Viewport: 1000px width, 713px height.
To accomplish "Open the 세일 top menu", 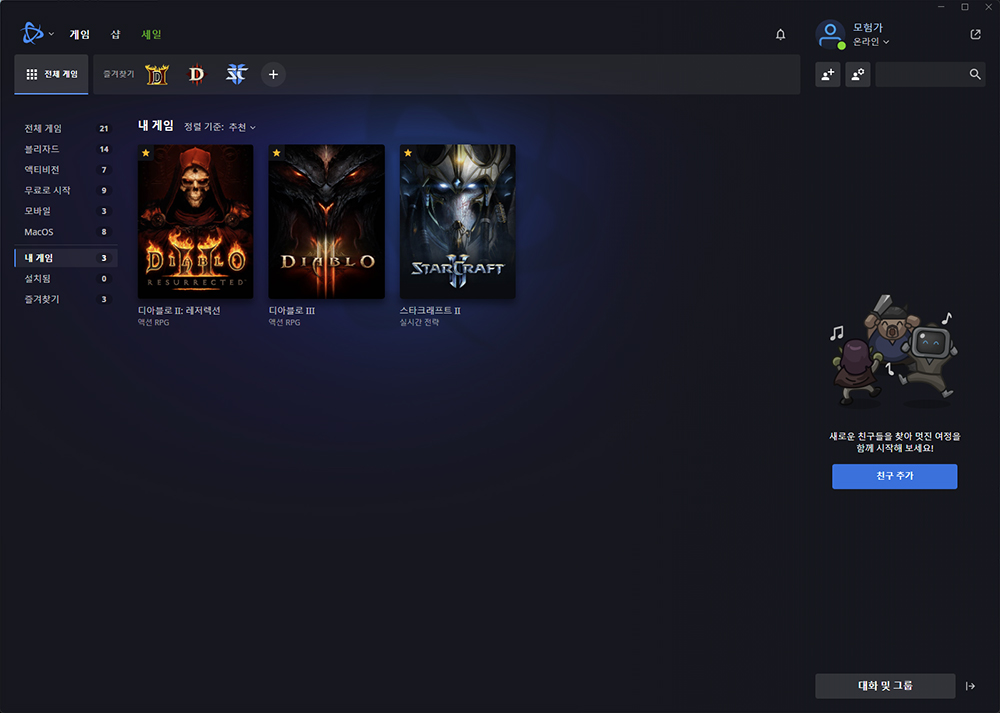I will [151, 34].
